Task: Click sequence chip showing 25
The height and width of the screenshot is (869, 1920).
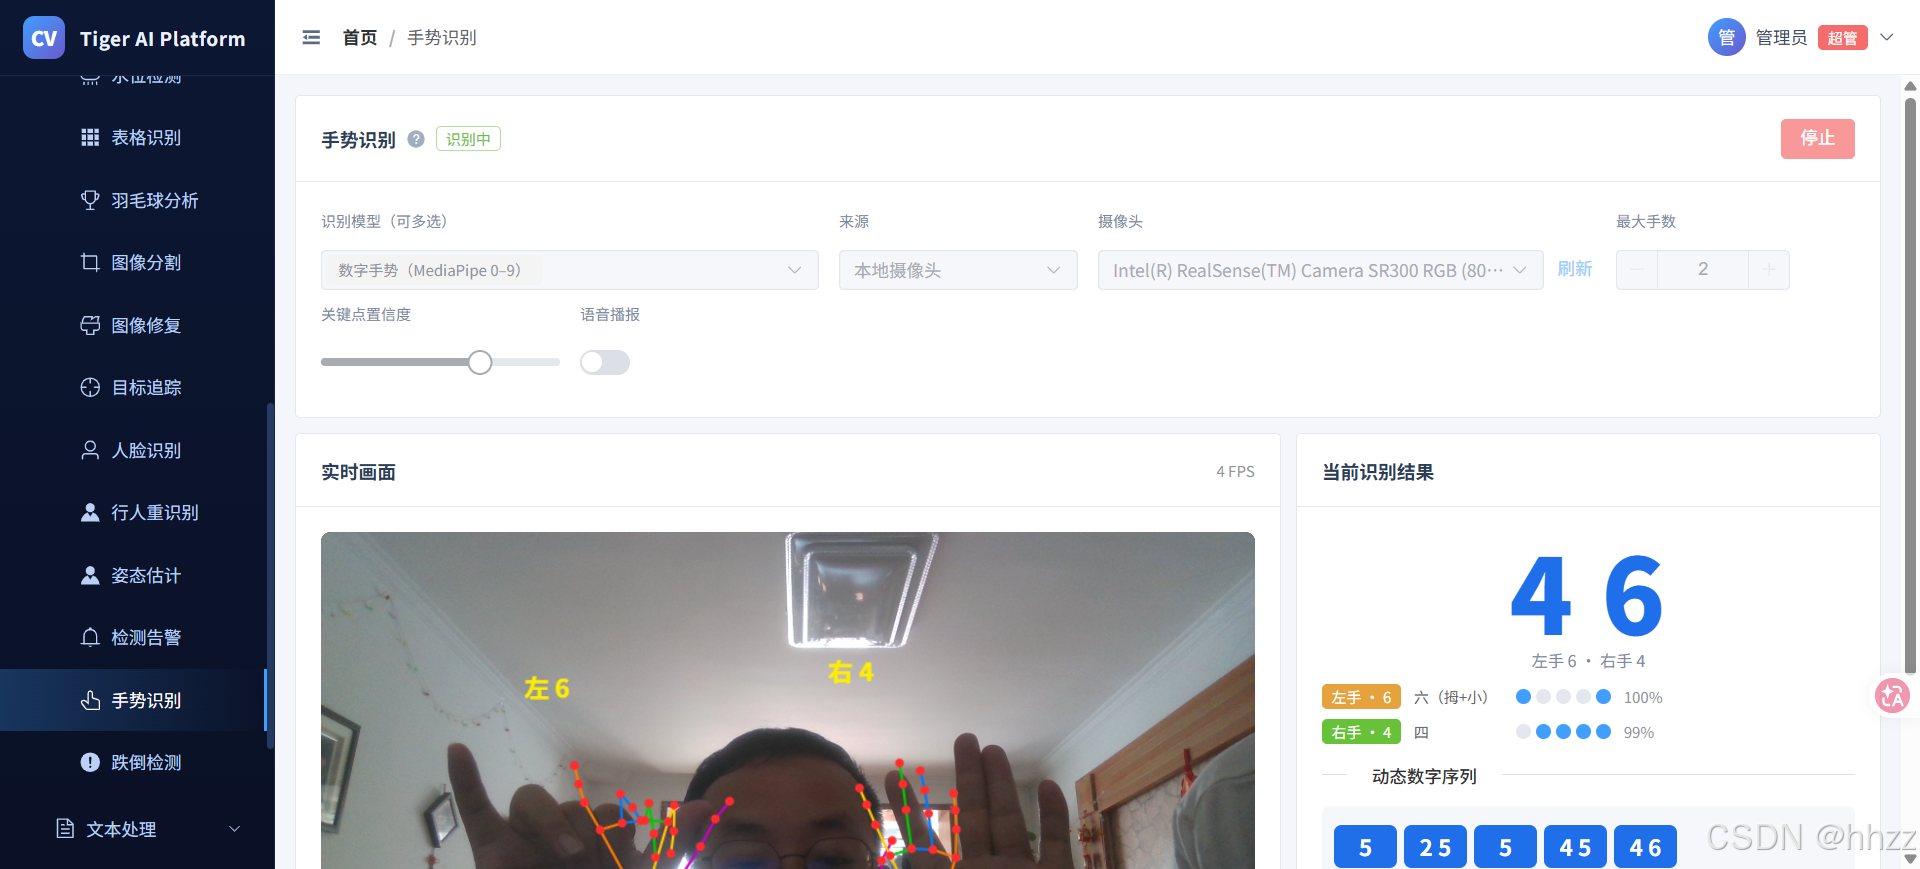Action: point(1435,847)
